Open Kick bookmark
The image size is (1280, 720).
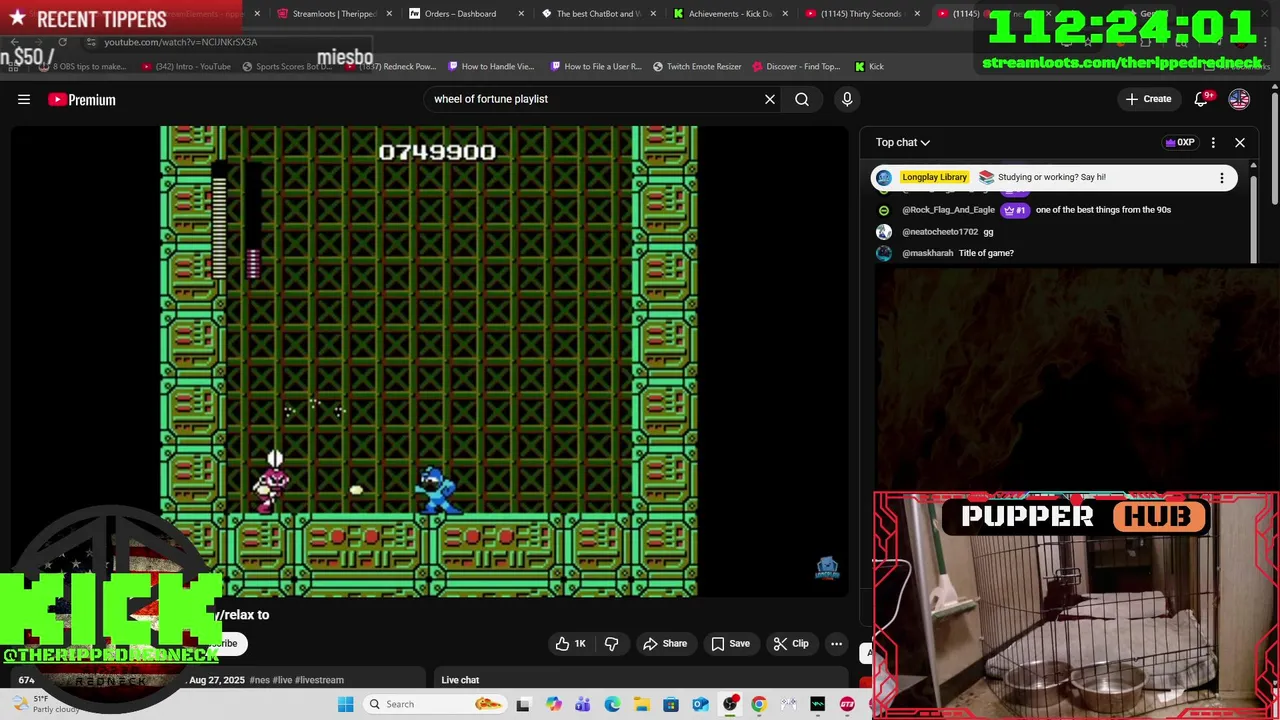click(869, 67)
